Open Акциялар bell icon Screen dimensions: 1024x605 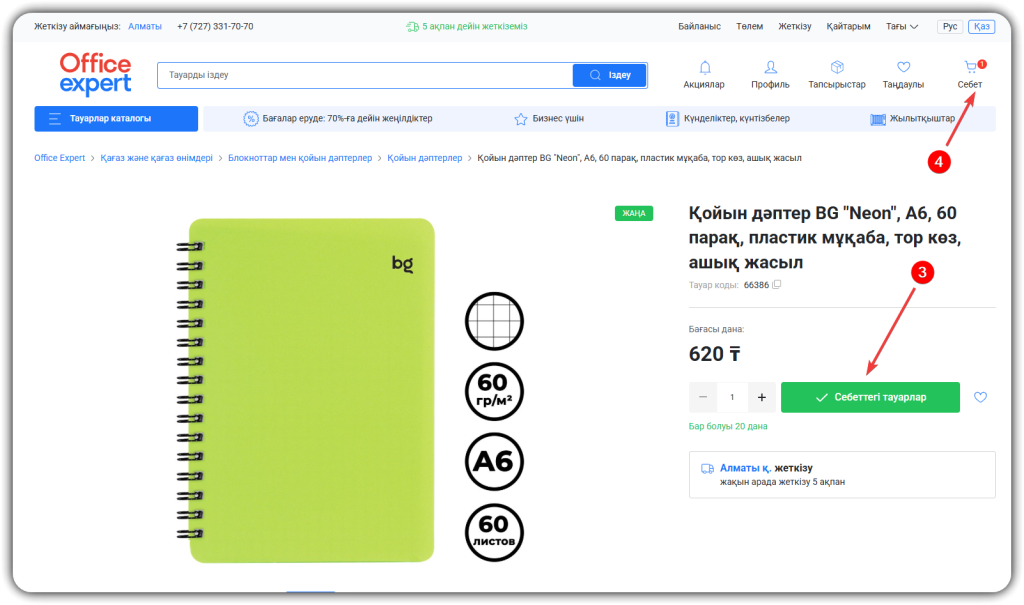point(705,67)
